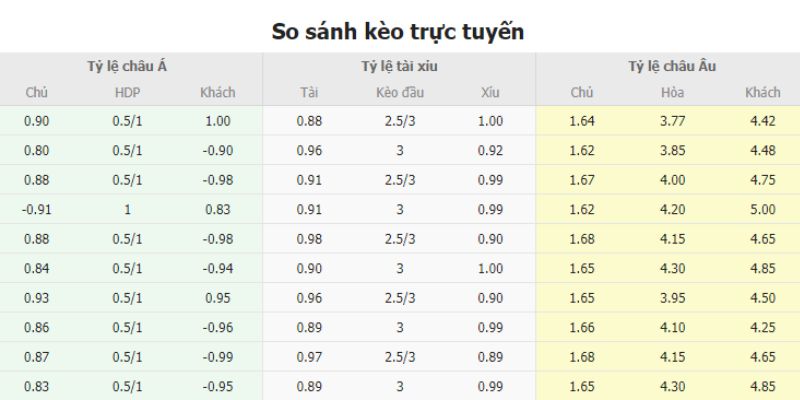Image resolution: width=800 pixels, height=400 pixels.
Task: Select the away odds value 4.25
Action: tap(762, 326)
